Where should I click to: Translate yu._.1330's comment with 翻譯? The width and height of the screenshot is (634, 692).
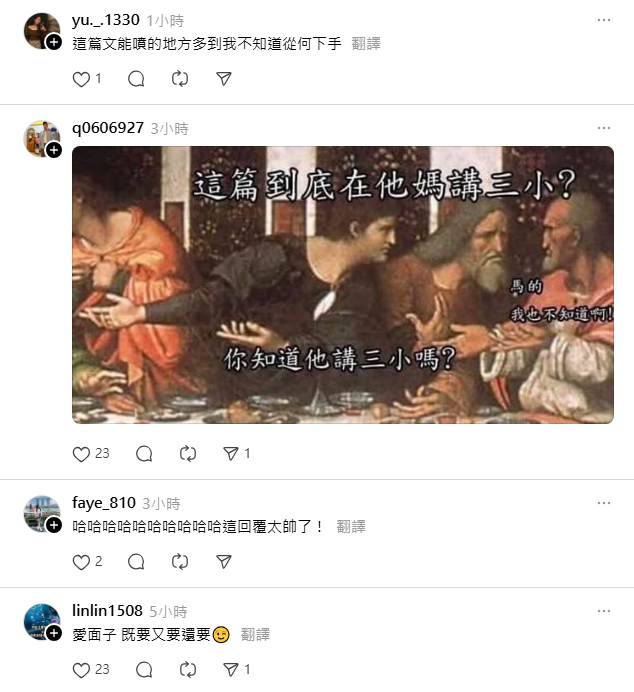coord(366,44)
